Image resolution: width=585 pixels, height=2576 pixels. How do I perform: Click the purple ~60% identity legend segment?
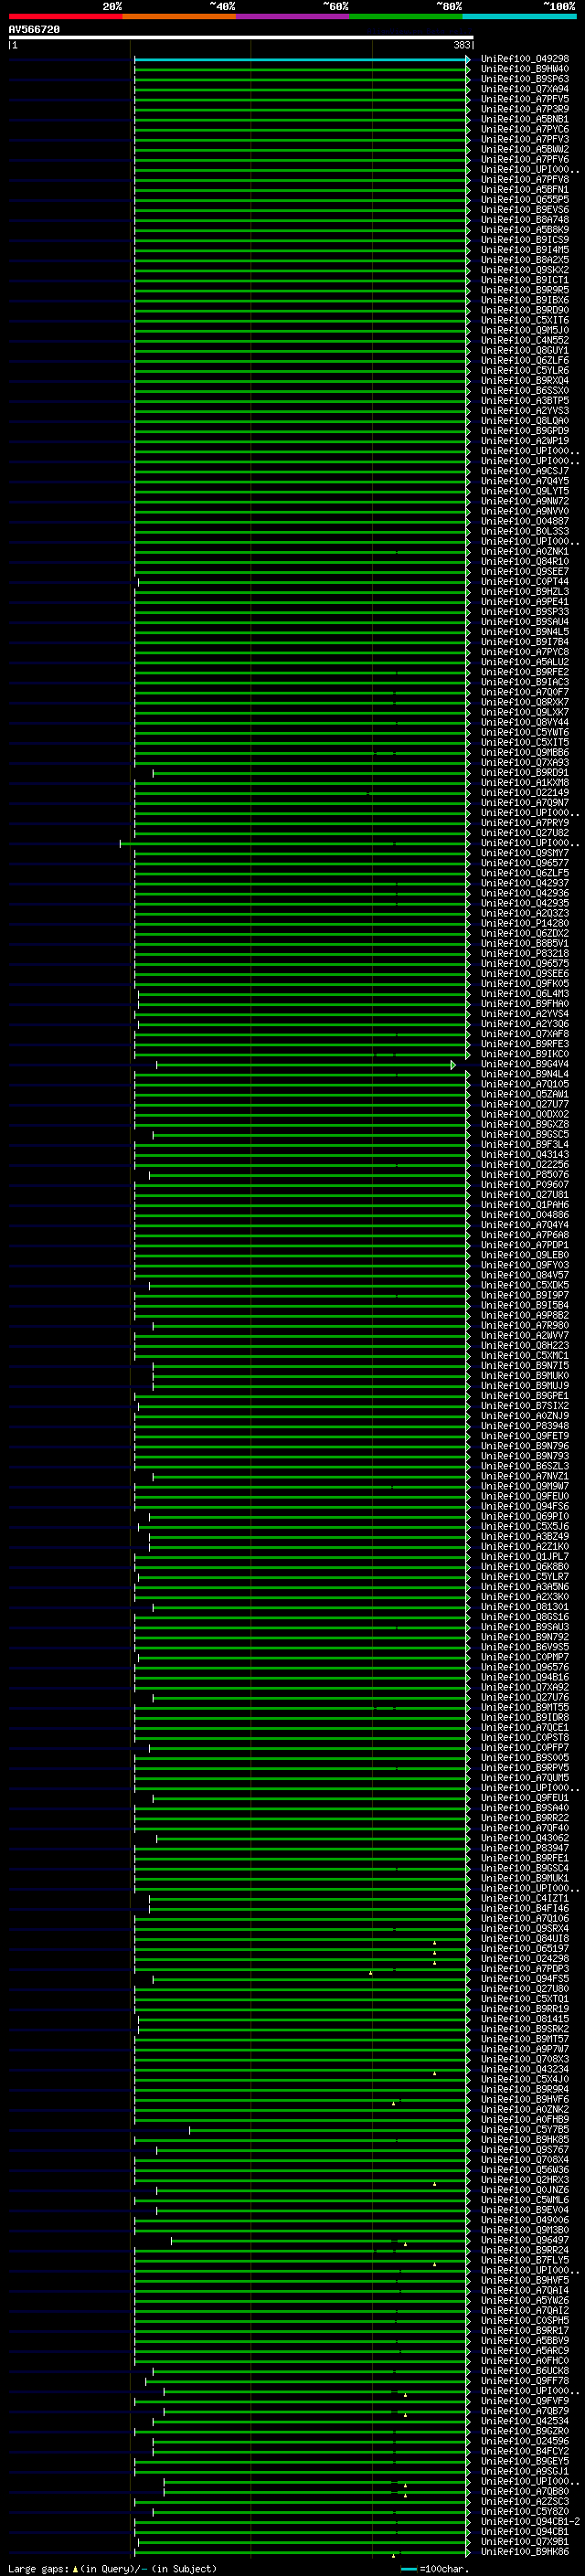click(x=292, y=16)
